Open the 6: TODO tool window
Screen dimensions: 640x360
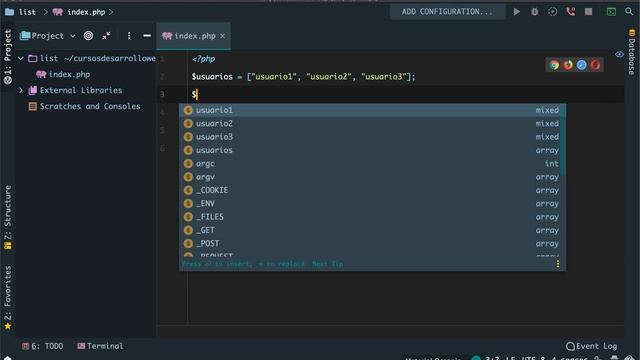43,346
